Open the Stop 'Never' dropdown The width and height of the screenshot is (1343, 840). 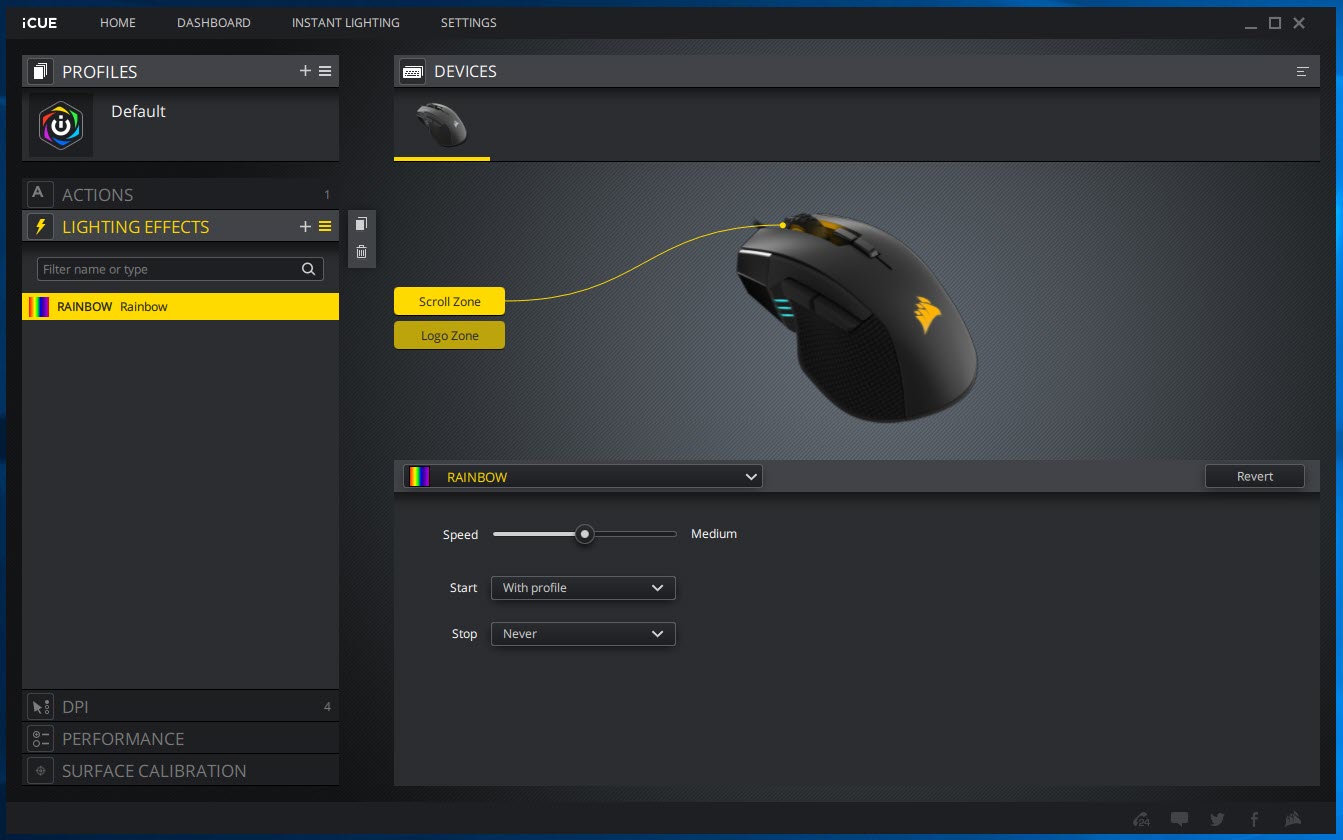point(583,634)
